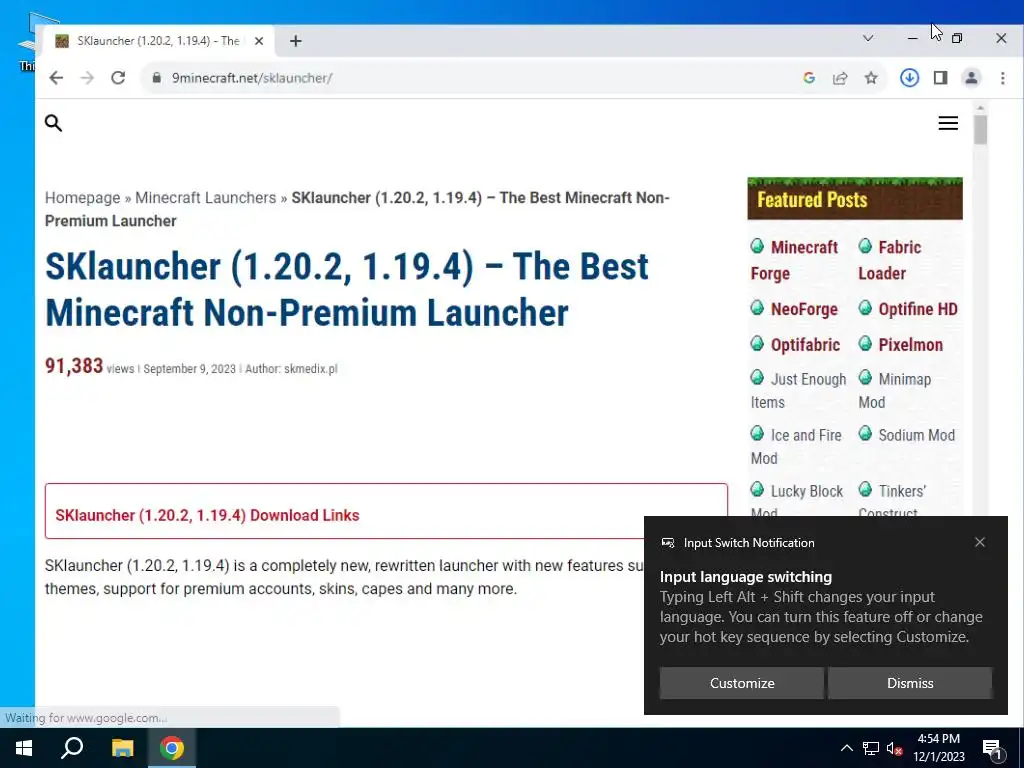Click the muted volume tray icon

[x=895, y=748]
